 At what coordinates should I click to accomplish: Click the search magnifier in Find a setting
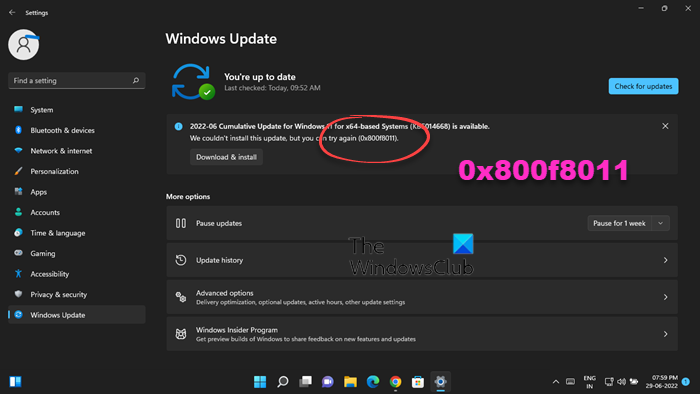136,80
